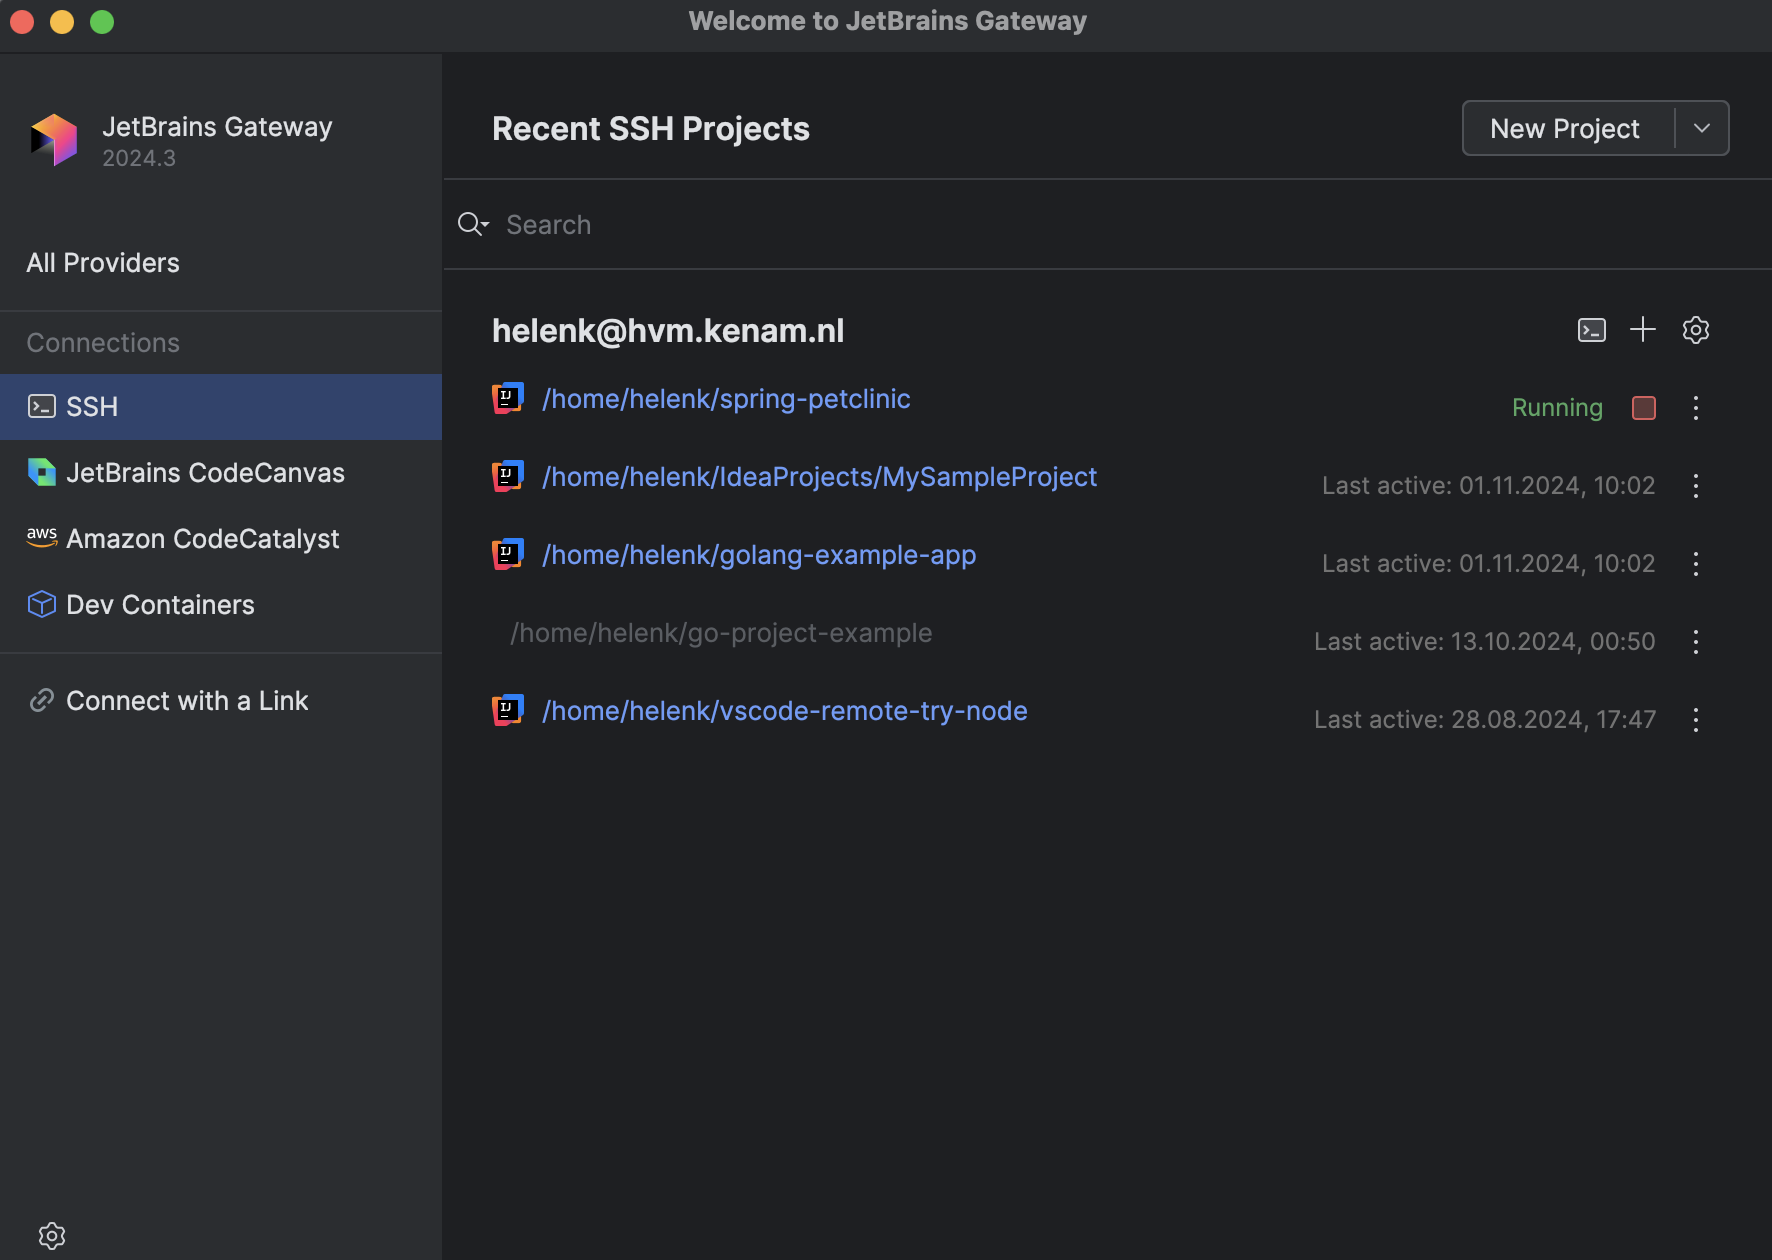The image size is (1772, 1260).
Task: Open SSH terminal for helenk@hvm.kenam.nl
Action: point(1591,330)
